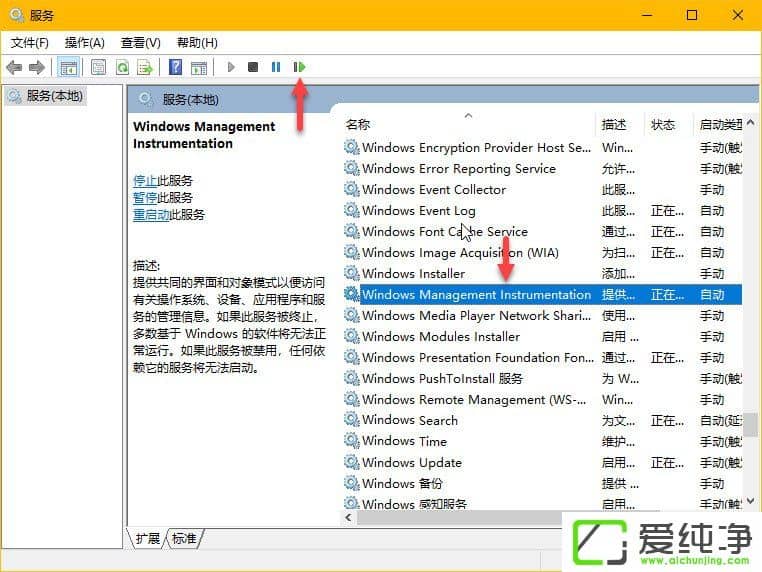The image size is (762, 572).
Task: Select Windows Error Reporting Service row
Action: click(543, 169)
